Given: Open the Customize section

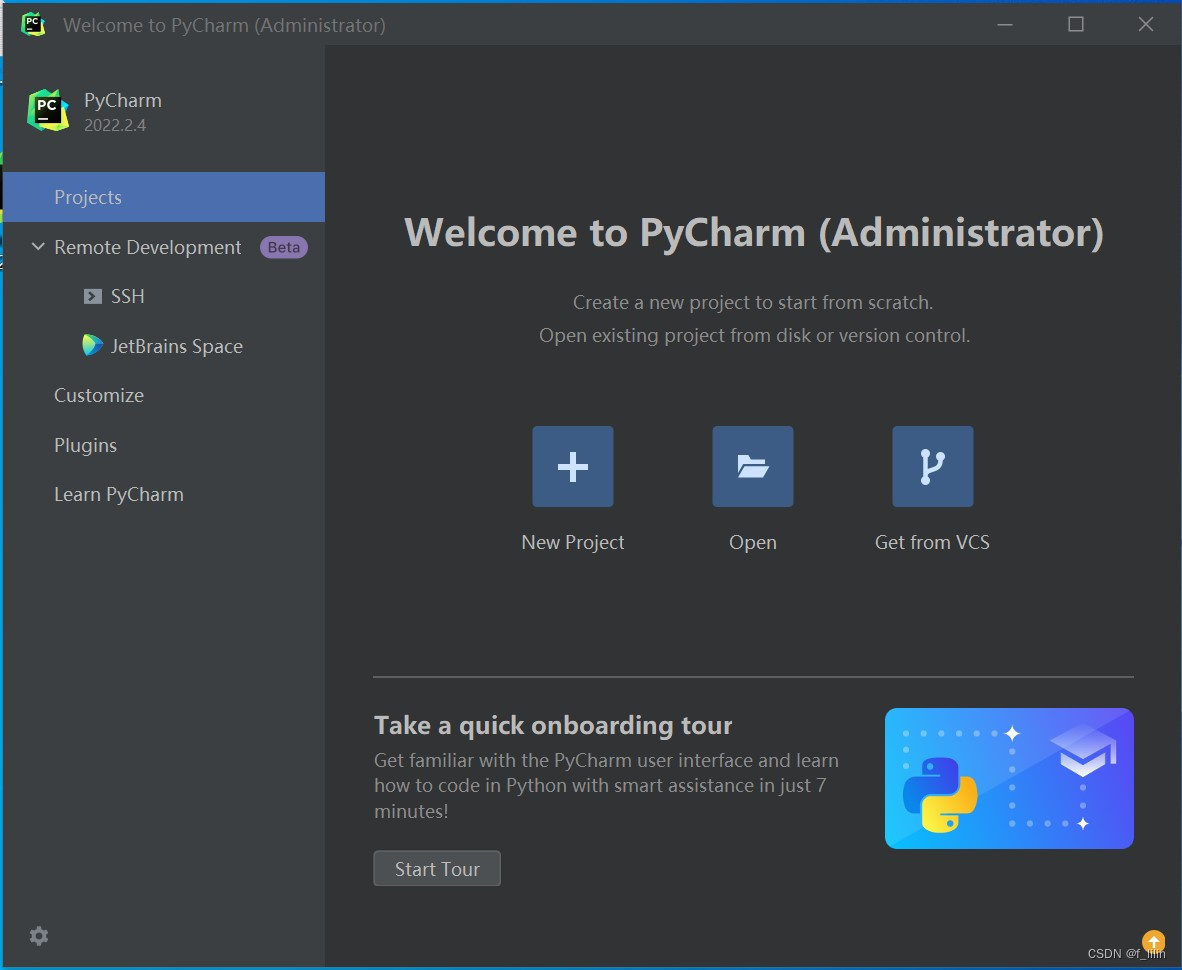Looking at the screenshot, I should click(x=98, y=395).
